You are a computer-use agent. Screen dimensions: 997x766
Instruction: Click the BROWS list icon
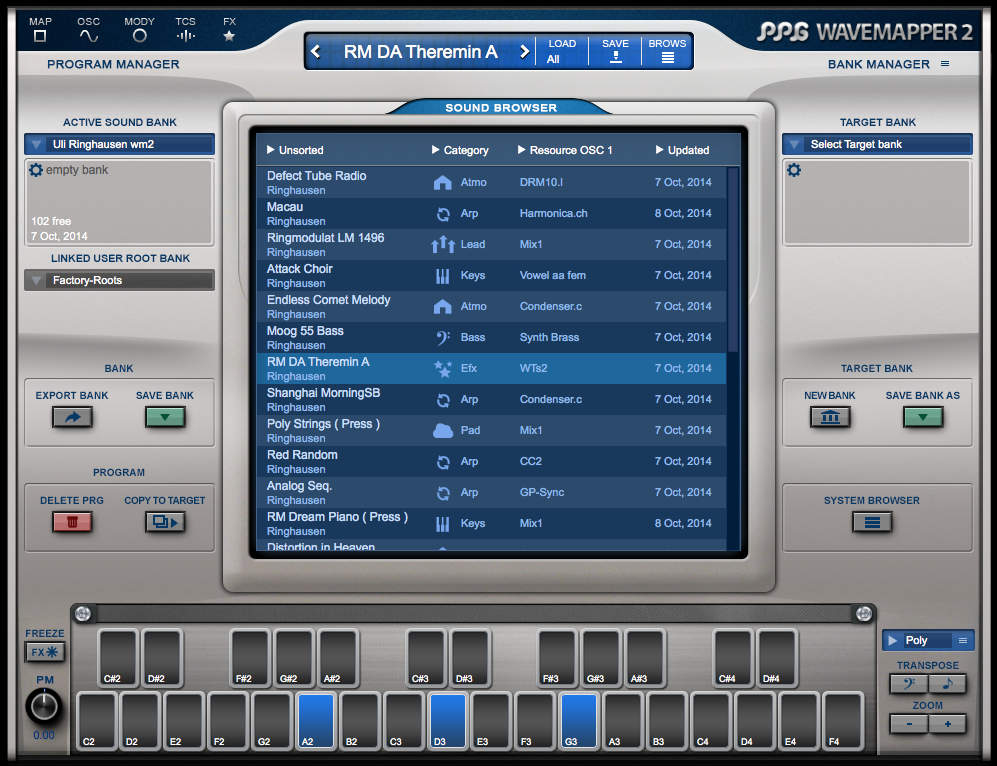click(668, 58)
